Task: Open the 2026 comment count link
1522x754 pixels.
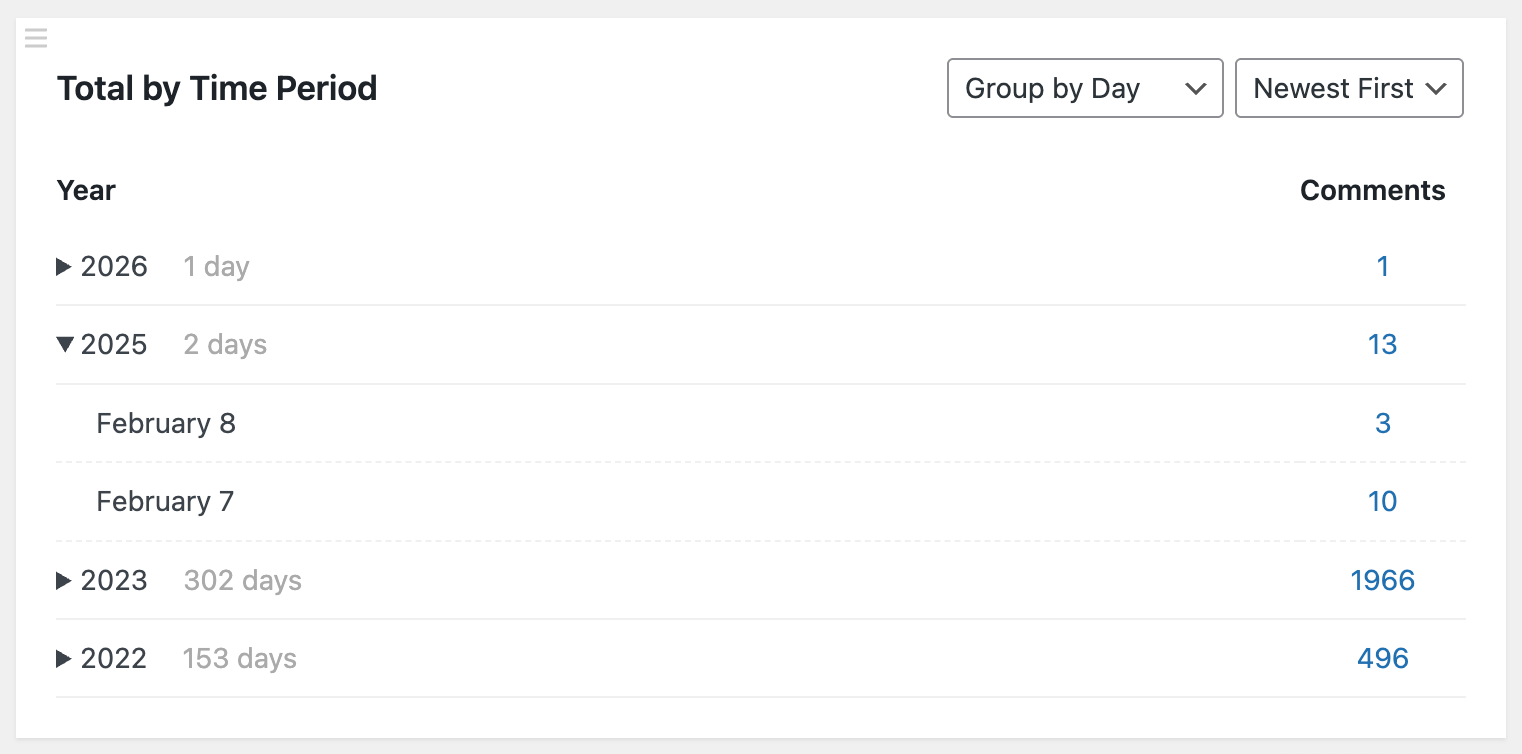Action: 1383,267
